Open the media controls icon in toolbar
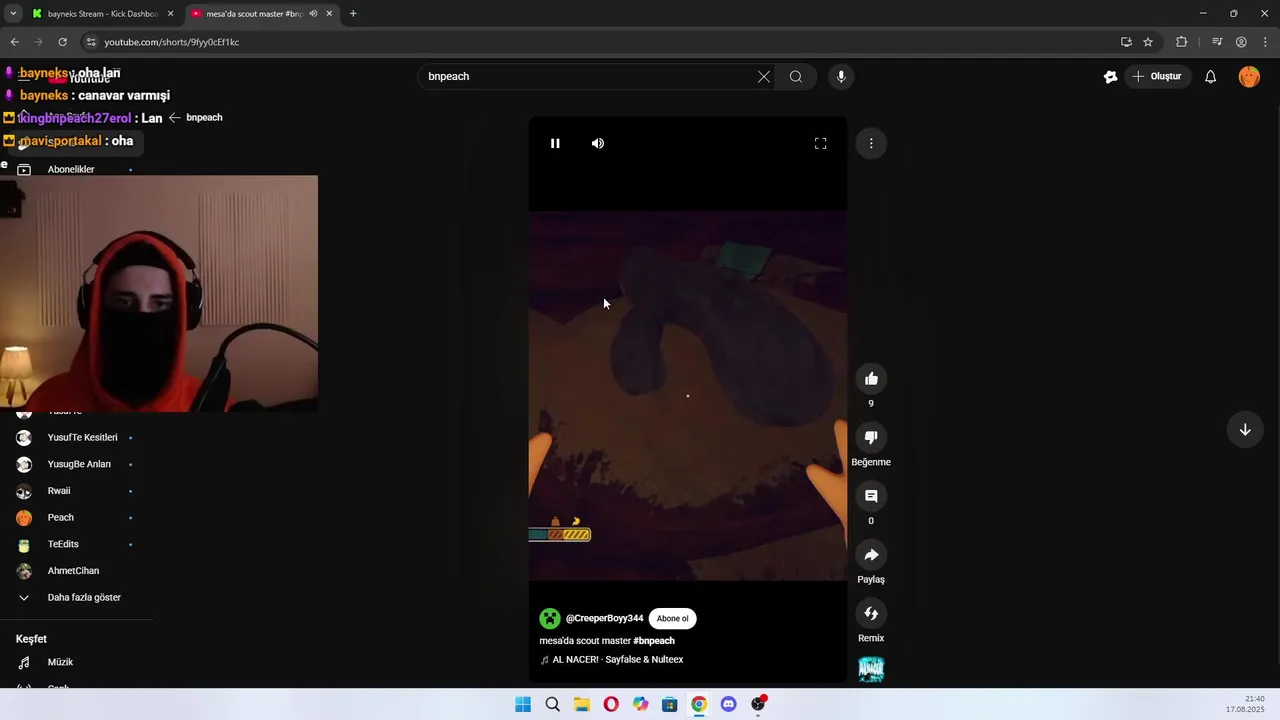This screenshot has height=720, width=1280. click(1217, 42)
